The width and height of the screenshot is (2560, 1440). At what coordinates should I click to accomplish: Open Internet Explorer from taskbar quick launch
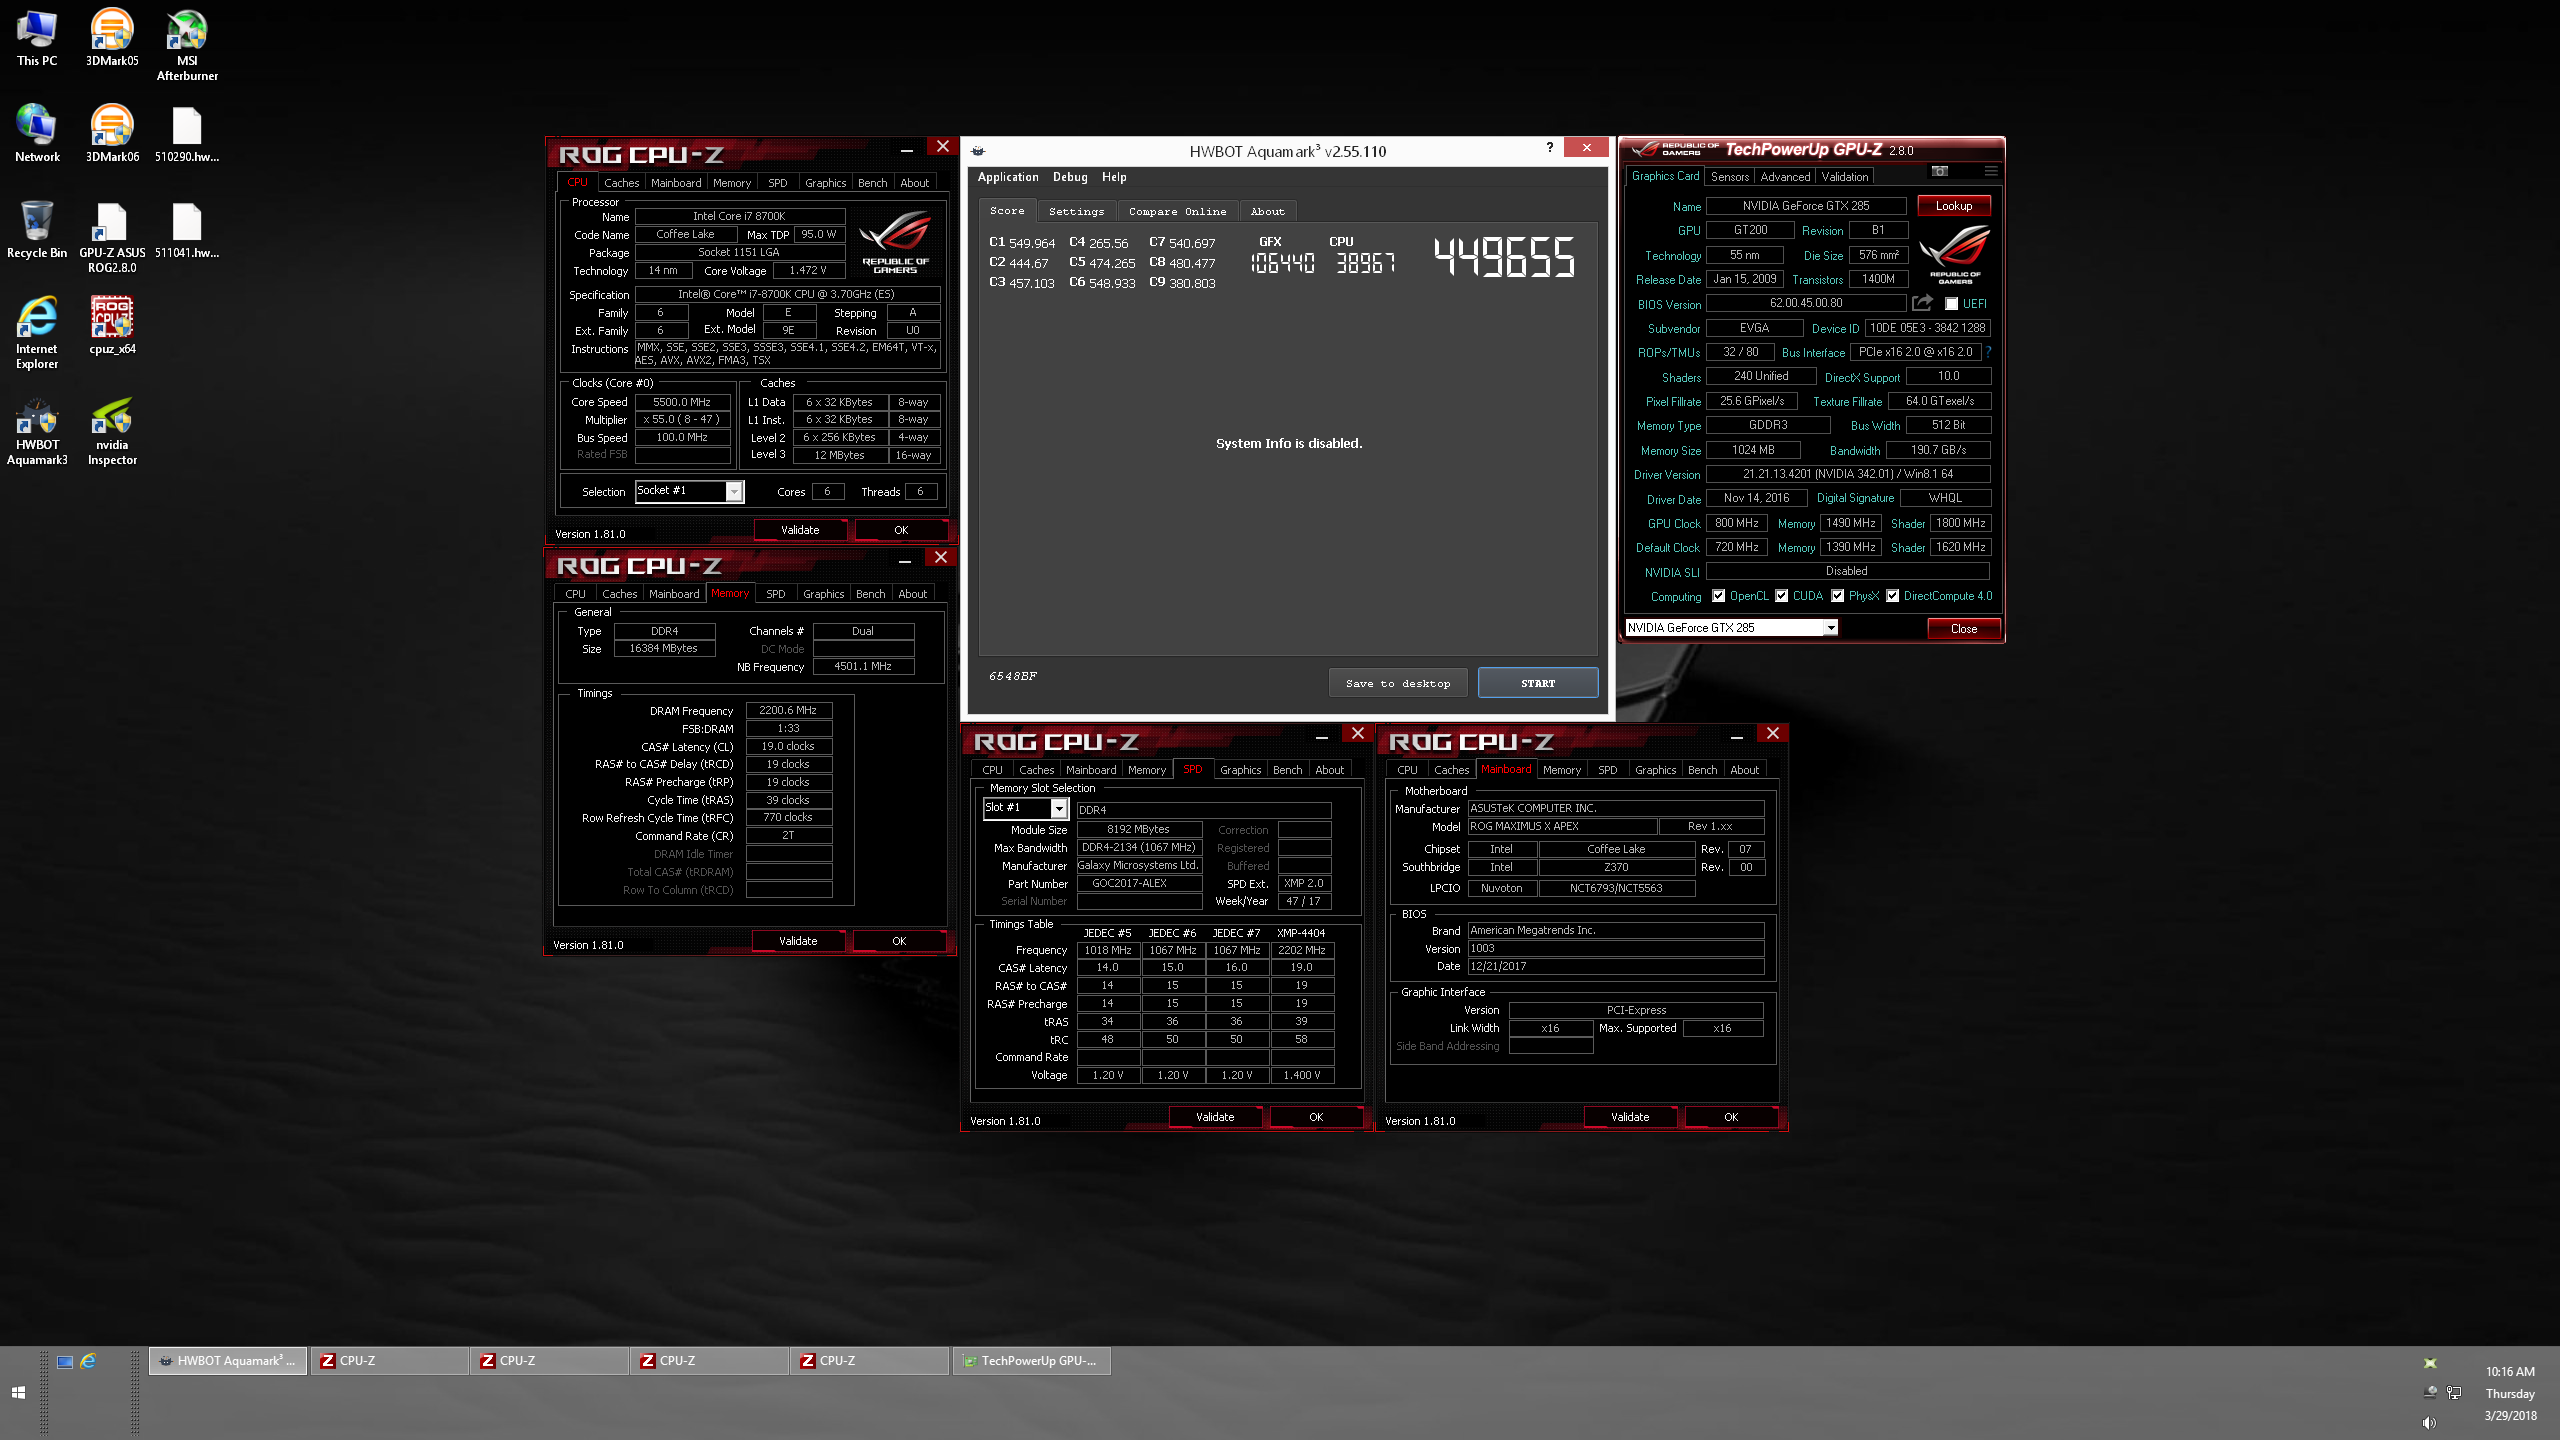89,1361
